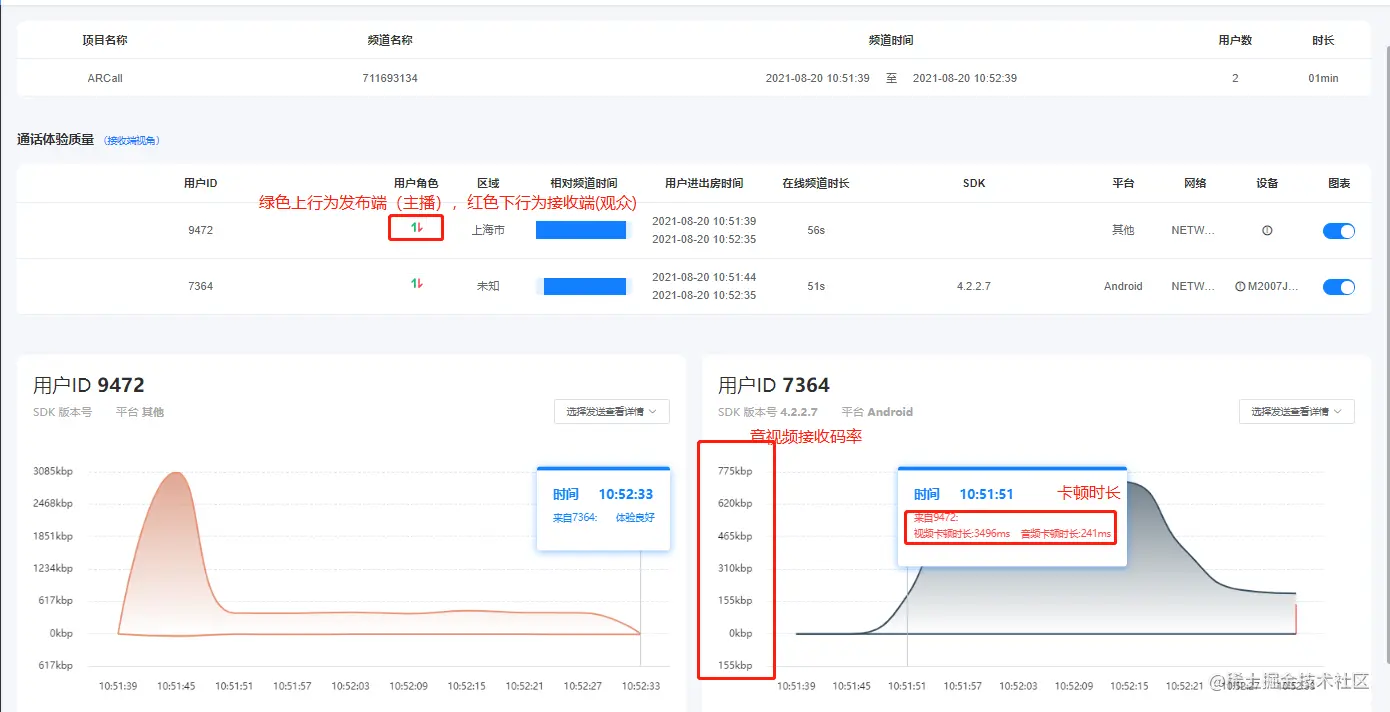
Task: Select user ID 9472 in the table
Action: pos(200,230)
